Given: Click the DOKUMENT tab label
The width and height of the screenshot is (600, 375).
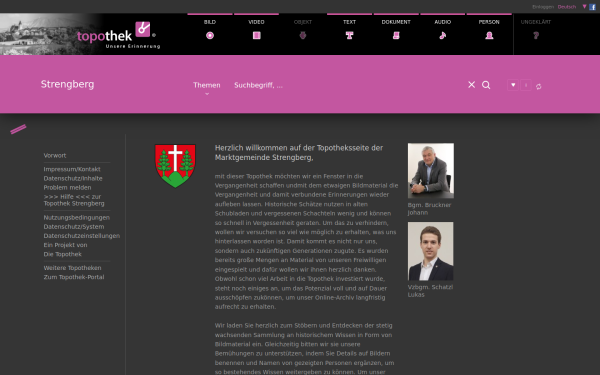Looking at the screenshot, I should point(396,22).
